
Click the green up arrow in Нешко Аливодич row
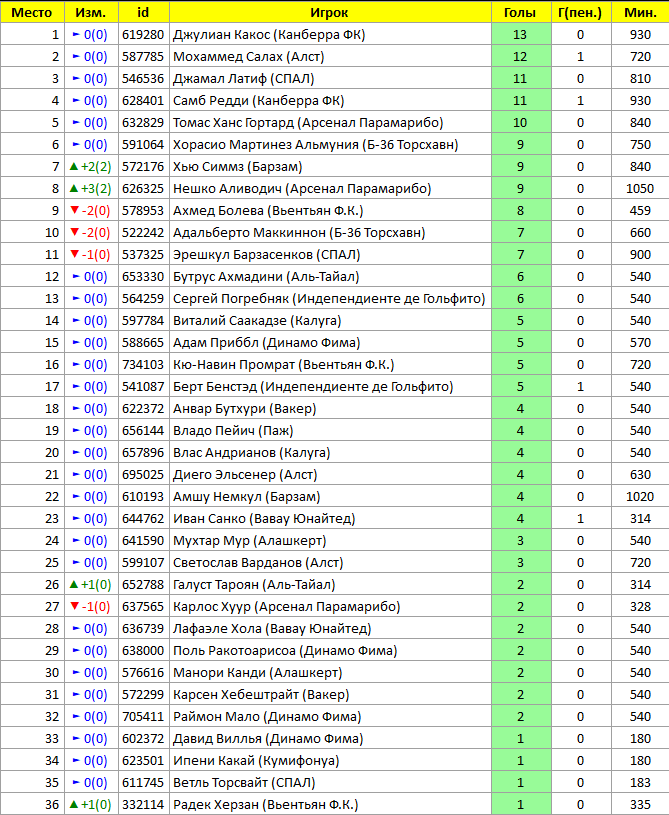74,188
